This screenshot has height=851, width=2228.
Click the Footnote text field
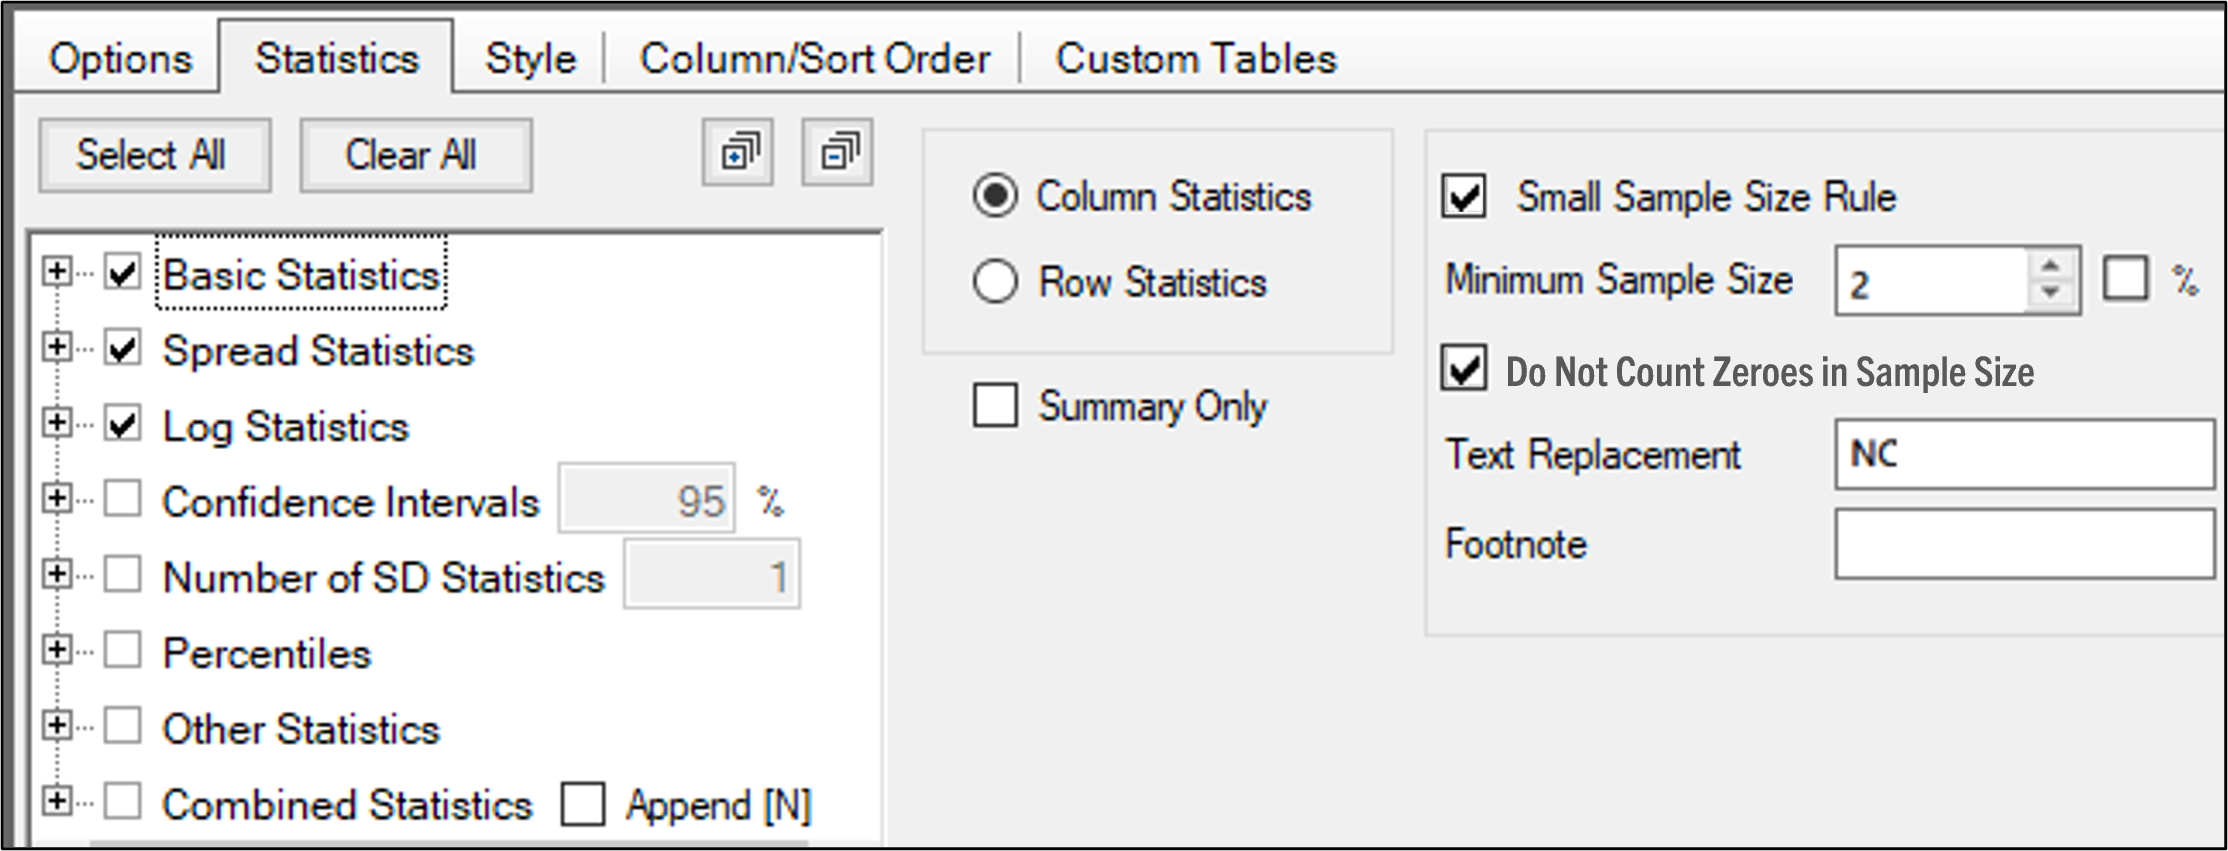click(2024, 544)
